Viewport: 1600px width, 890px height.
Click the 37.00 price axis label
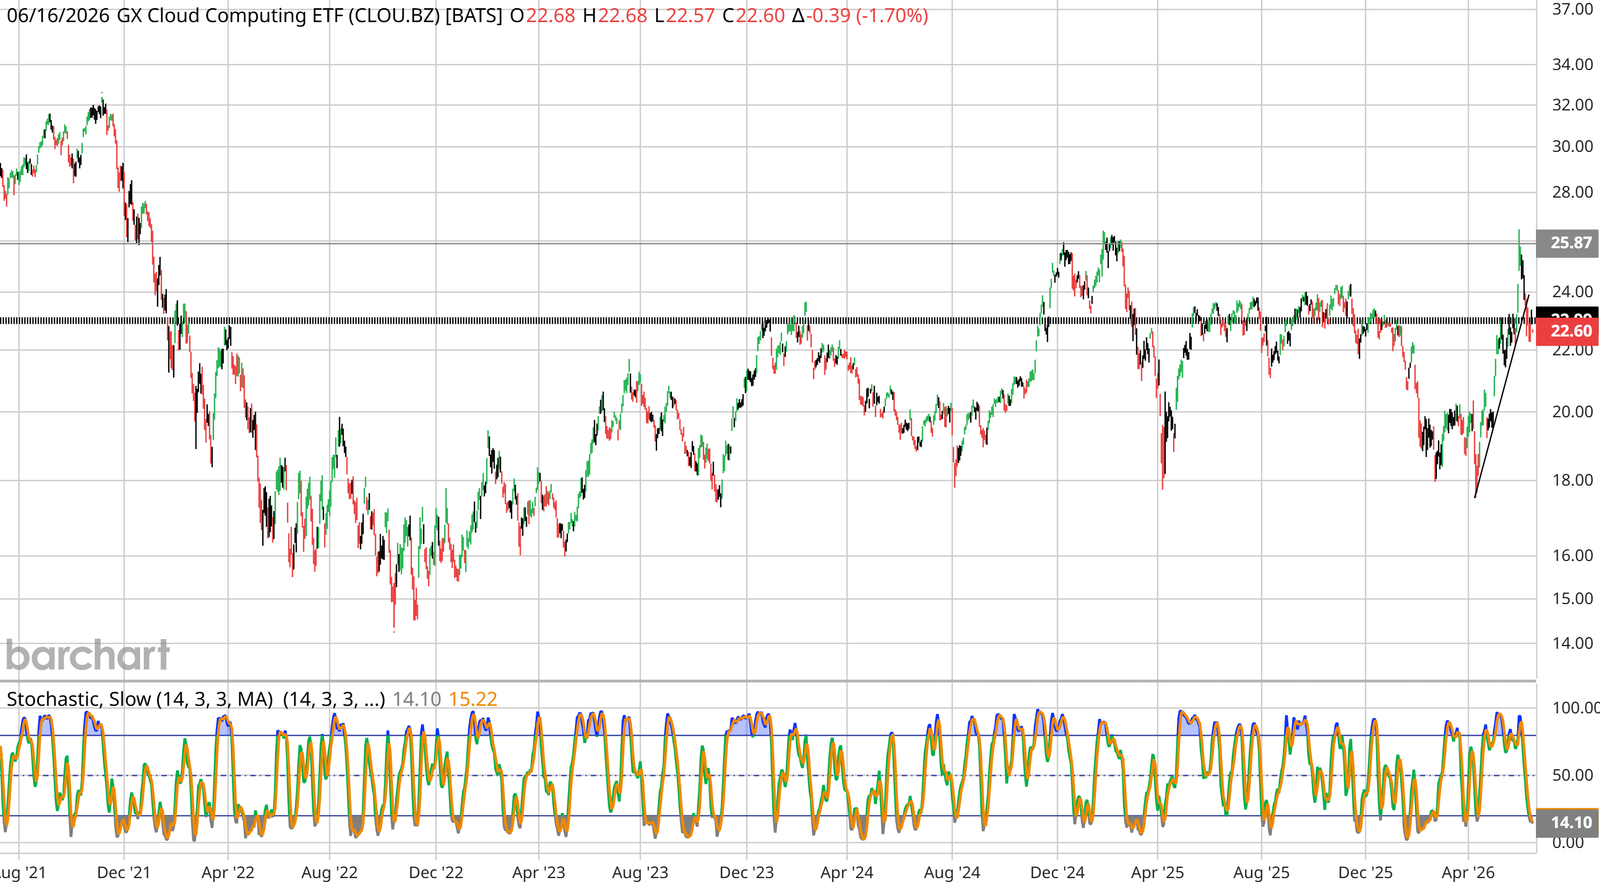pyautogui.click(x=1572, y=9)
